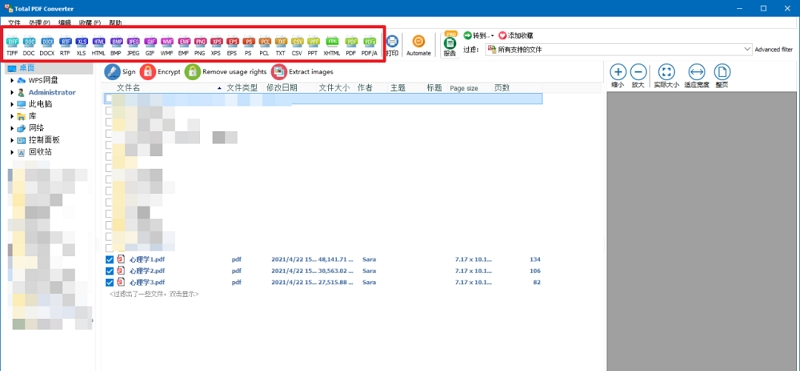Select CSV output format
This screenshot has width=800, height=371.
(297, 45)
